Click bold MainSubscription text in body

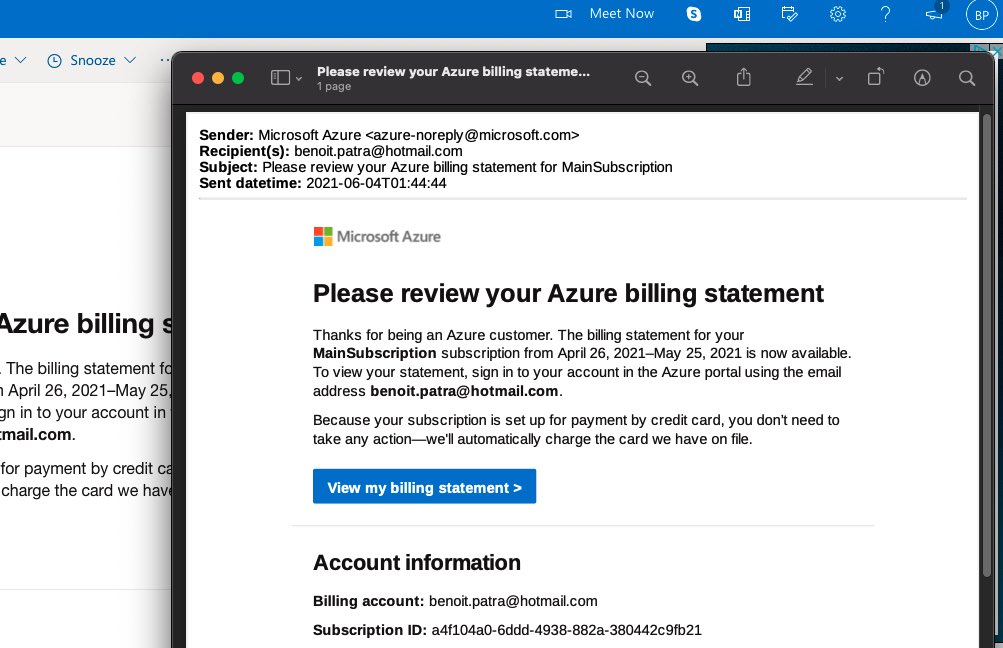(375, 353)
